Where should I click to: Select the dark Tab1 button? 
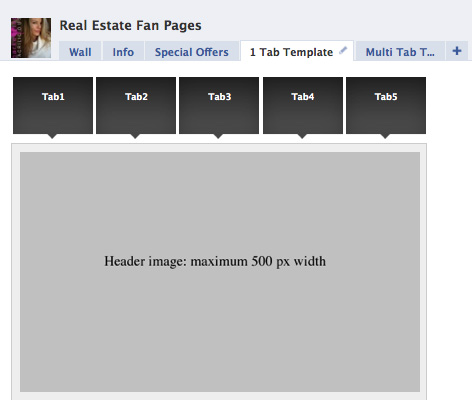(53, 105)
